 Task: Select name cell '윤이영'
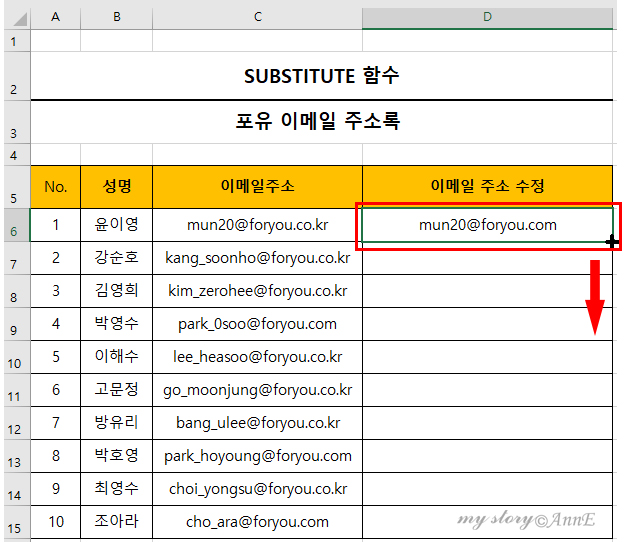coord(117,225)
